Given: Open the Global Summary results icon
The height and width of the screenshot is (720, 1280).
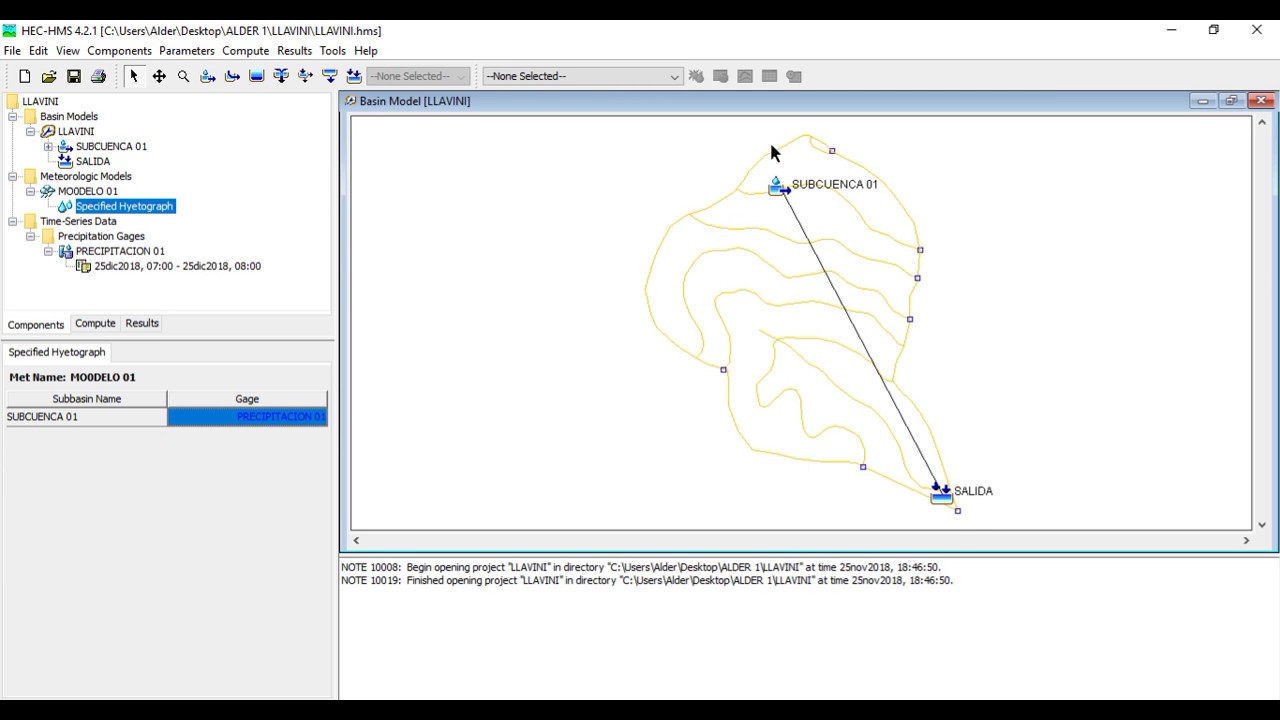Looking at the screenshot, I should pos(720,76).
